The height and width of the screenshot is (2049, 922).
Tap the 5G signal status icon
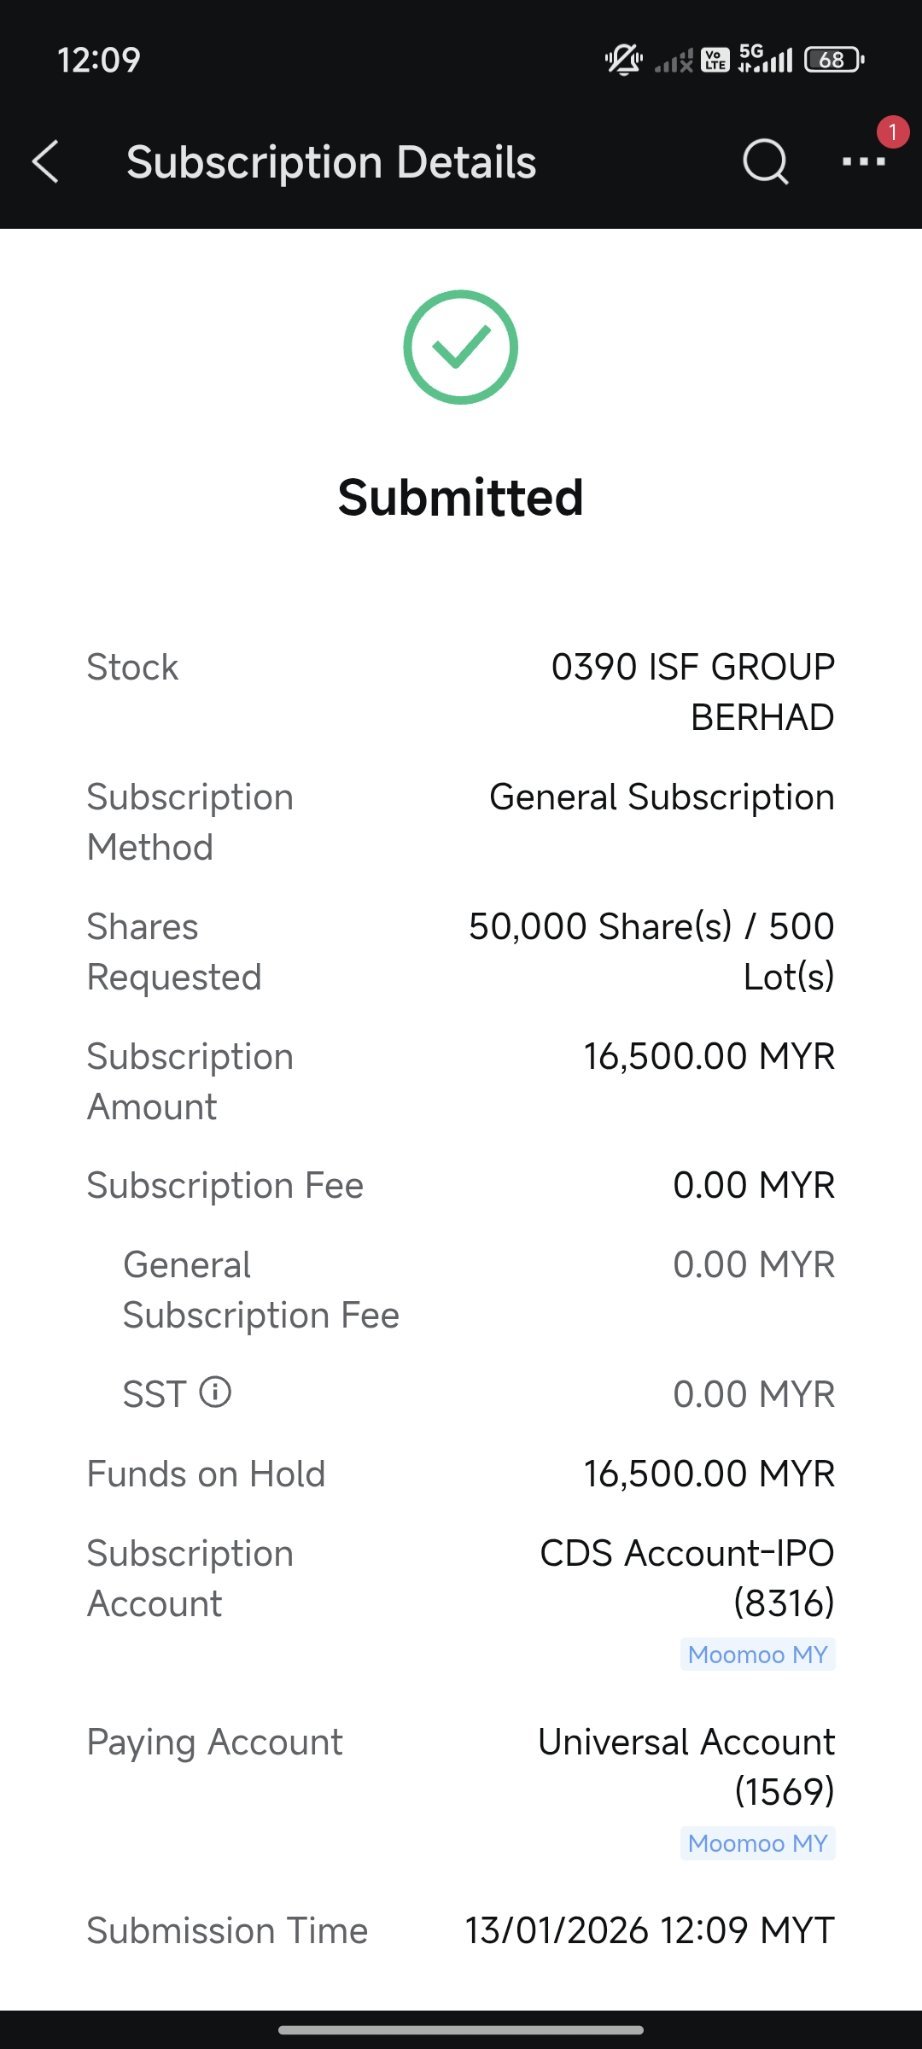765,59
